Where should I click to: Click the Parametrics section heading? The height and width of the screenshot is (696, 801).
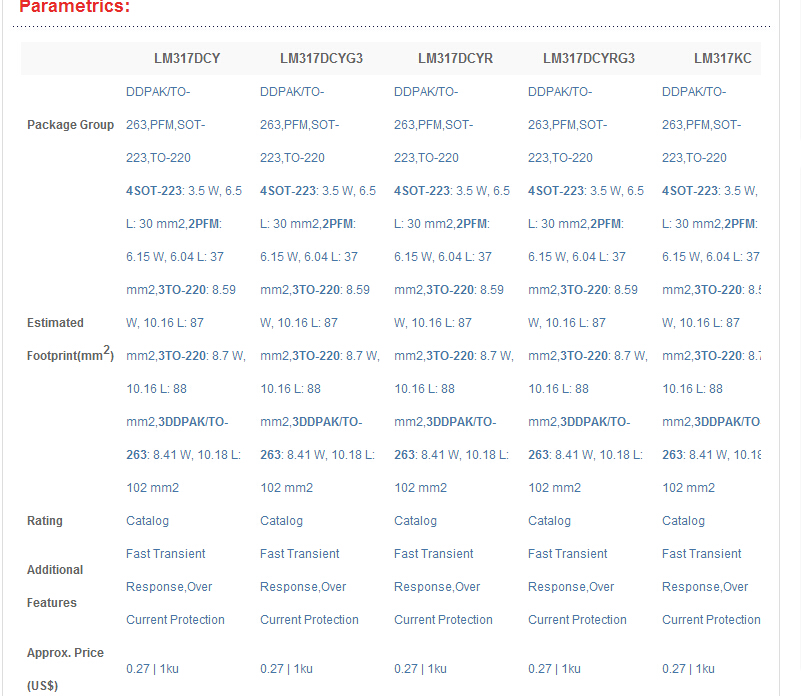(74, 8)
